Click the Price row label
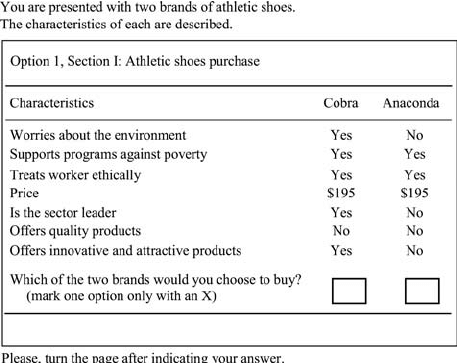Screen dimensions: 457x363 [x=24, y=193]
